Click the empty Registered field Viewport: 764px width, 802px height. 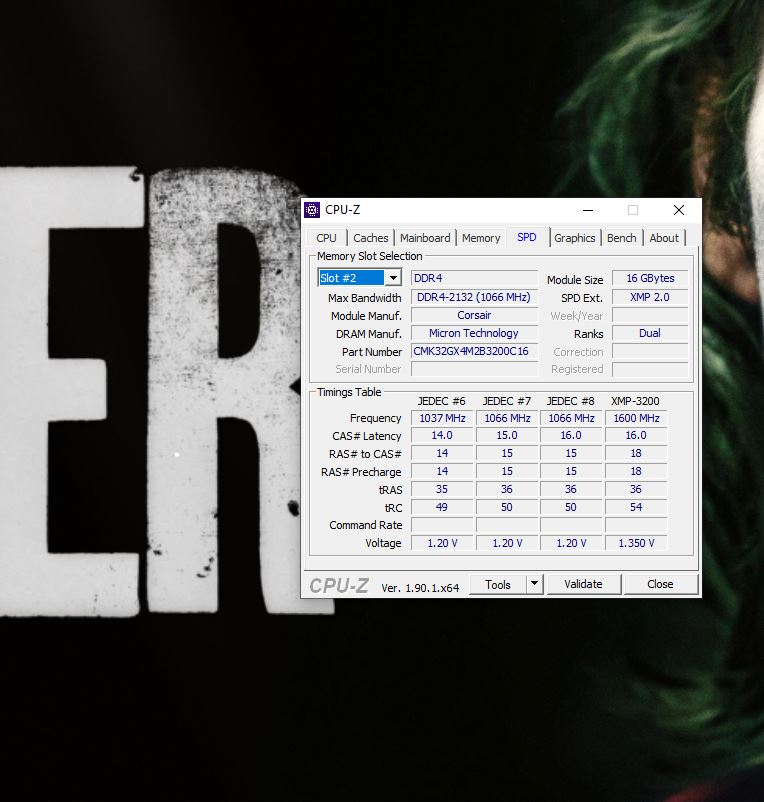(650, 369)
